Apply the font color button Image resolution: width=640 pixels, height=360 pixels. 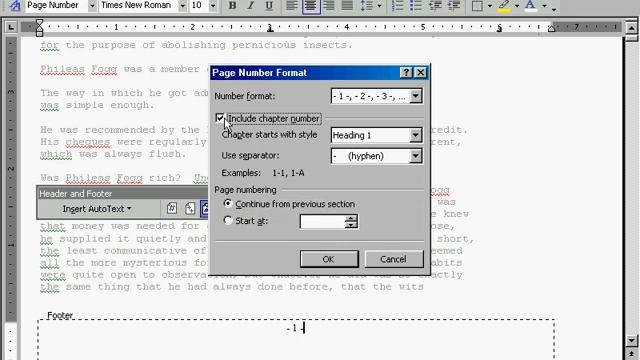(530, 6)
